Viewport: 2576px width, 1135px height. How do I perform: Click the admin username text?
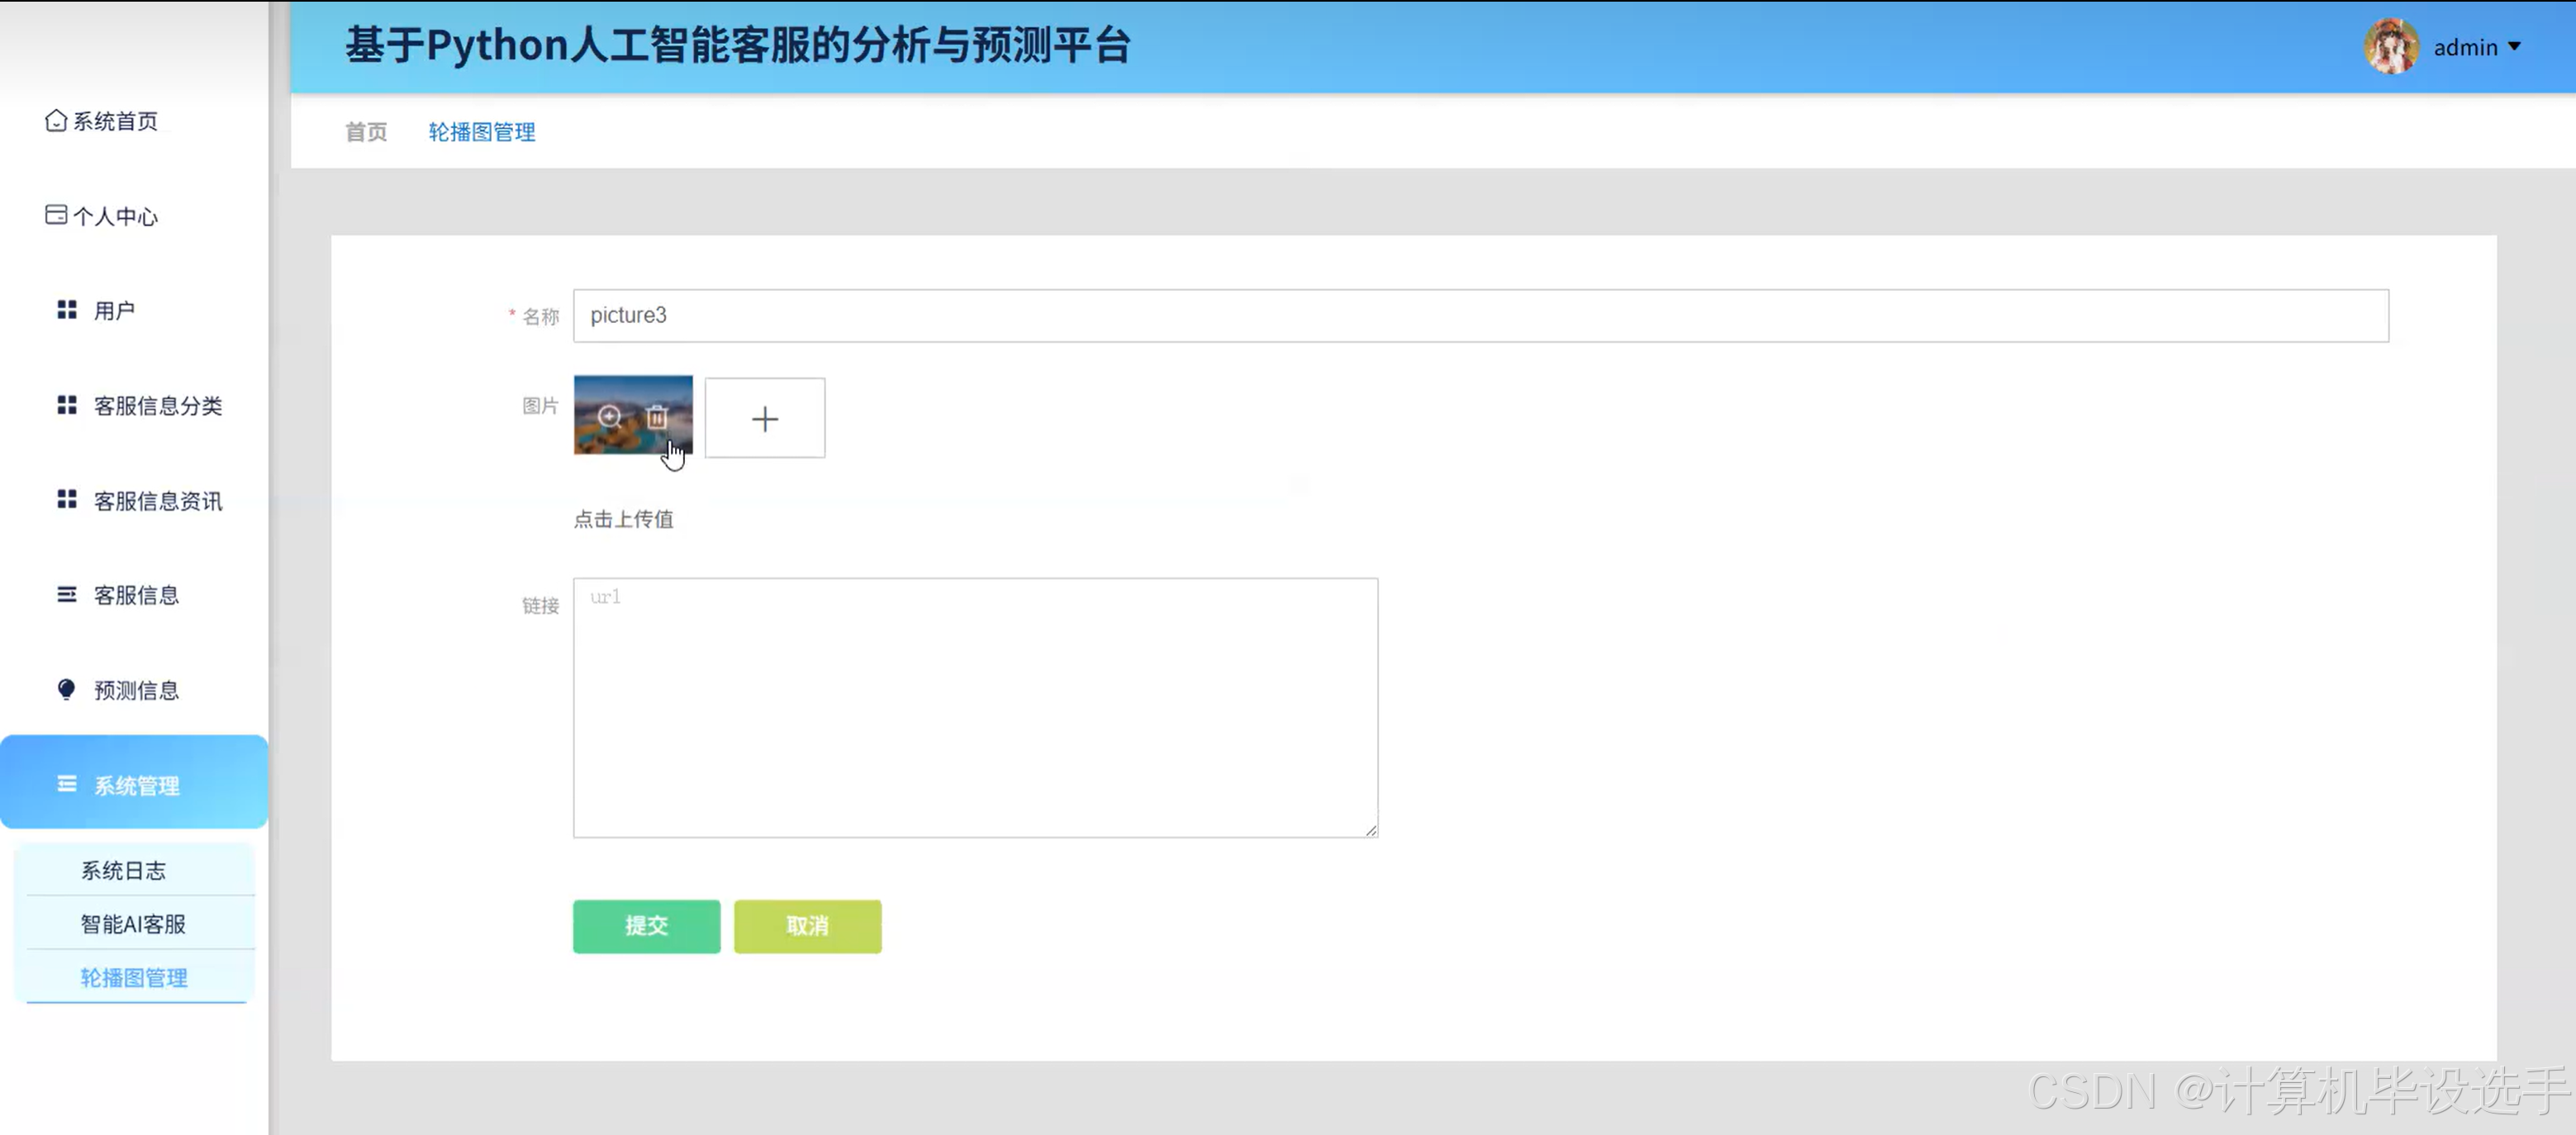[x=2466, y=47]
